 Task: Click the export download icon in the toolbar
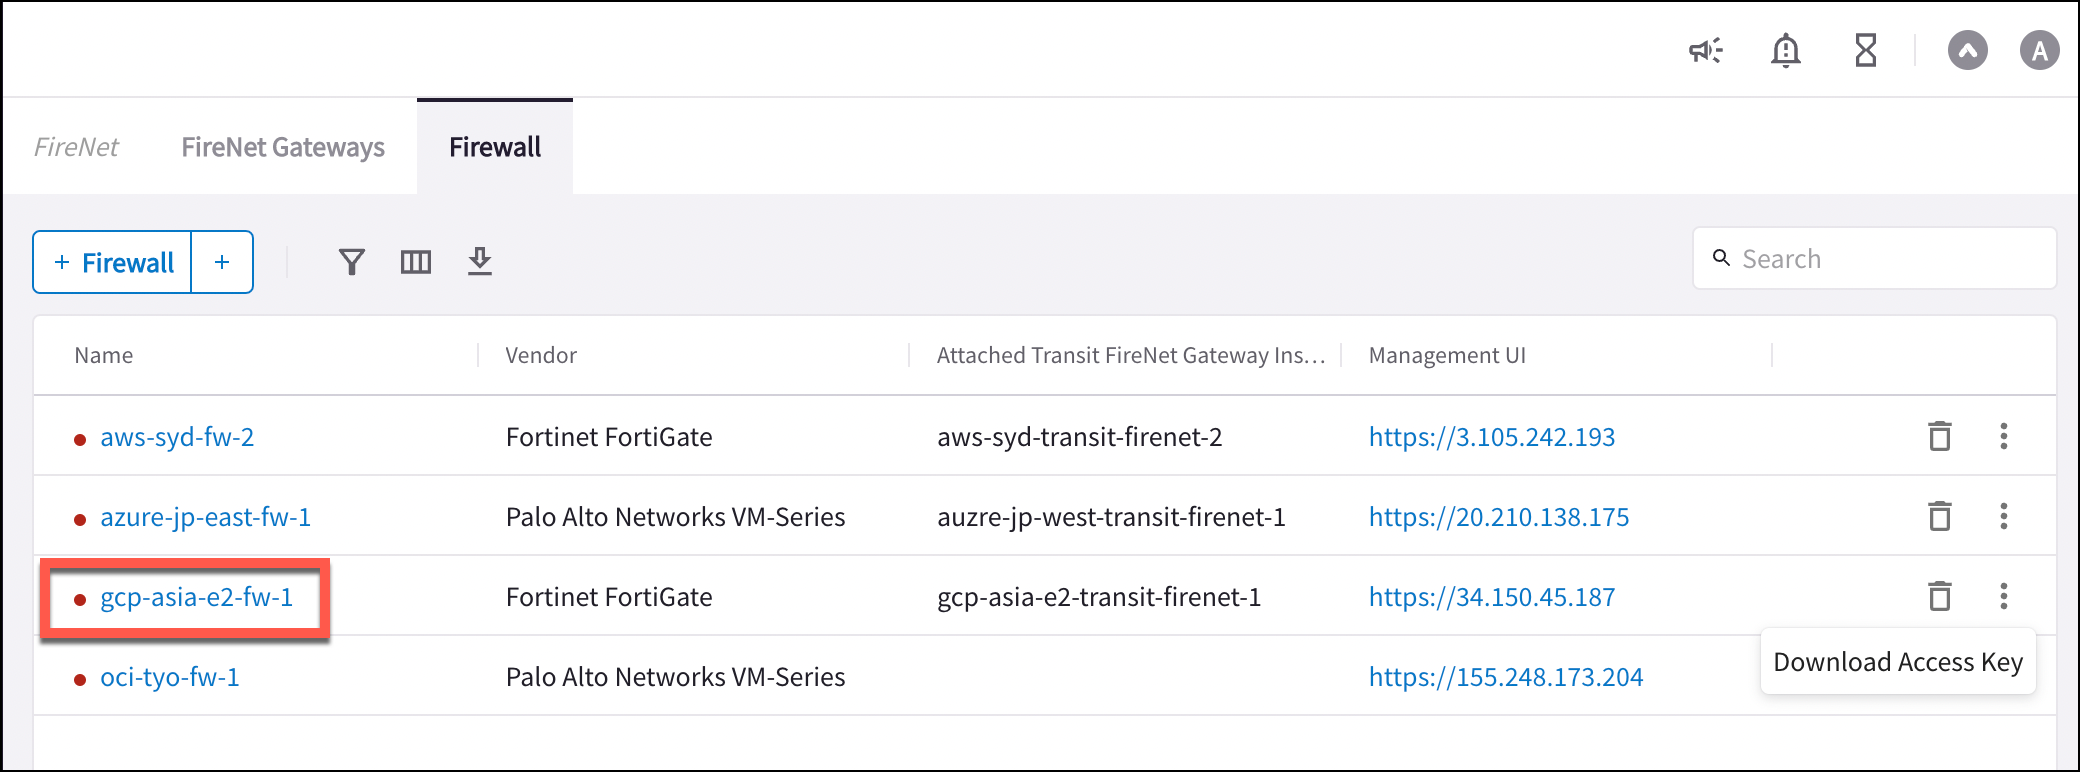click(480, 261)
